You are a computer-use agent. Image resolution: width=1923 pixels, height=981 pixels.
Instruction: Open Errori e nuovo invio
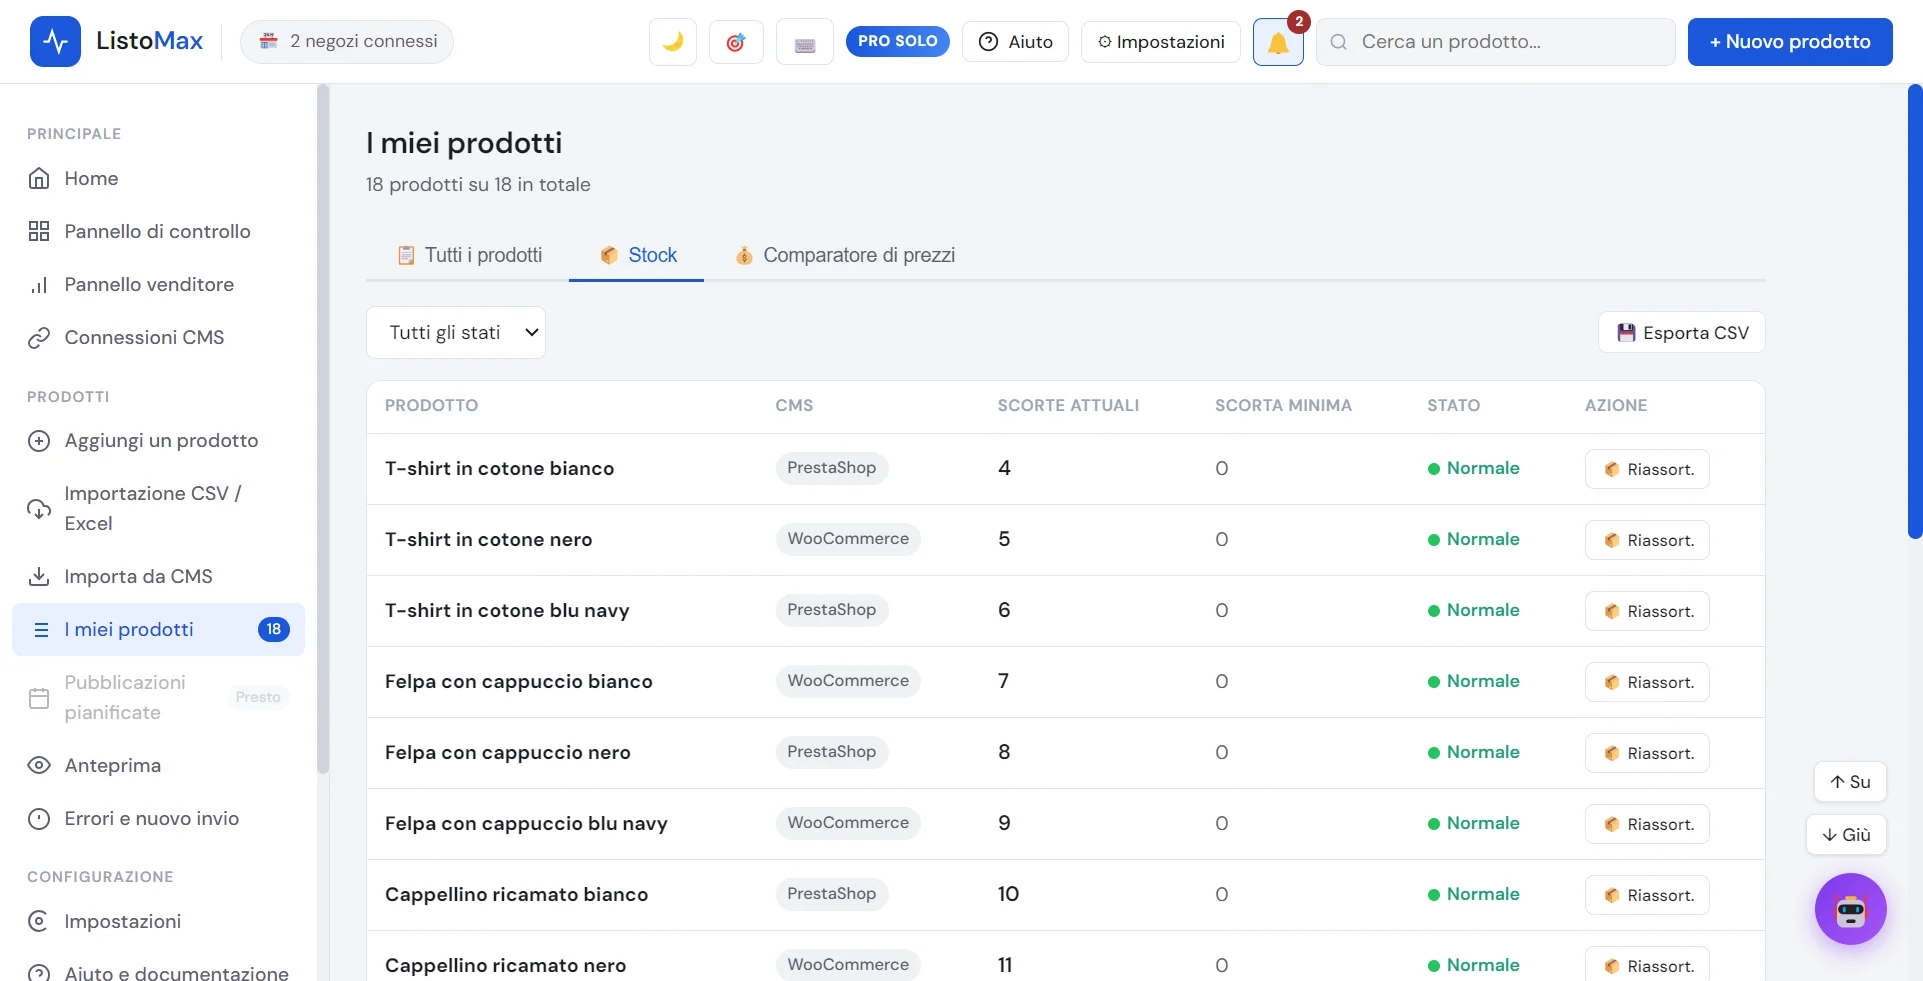tap(151, 818)
